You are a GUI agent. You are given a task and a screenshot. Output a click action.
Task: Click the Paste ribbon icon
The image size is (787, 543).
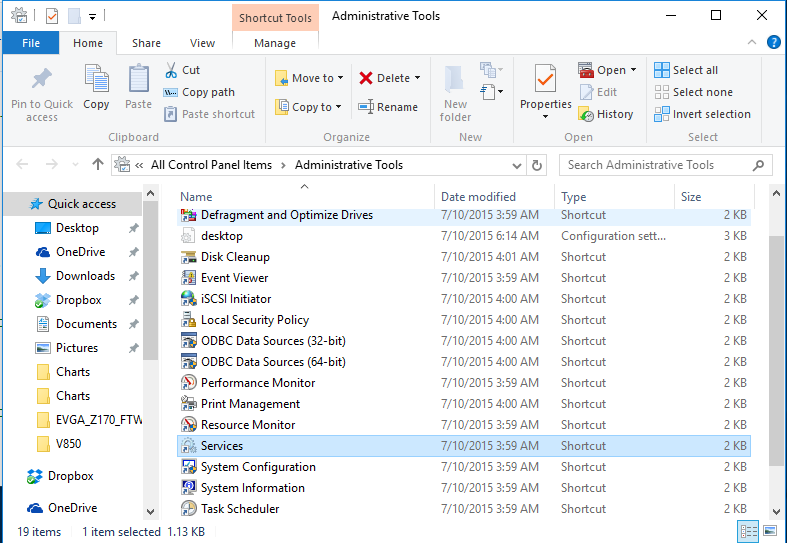[138, 79]
